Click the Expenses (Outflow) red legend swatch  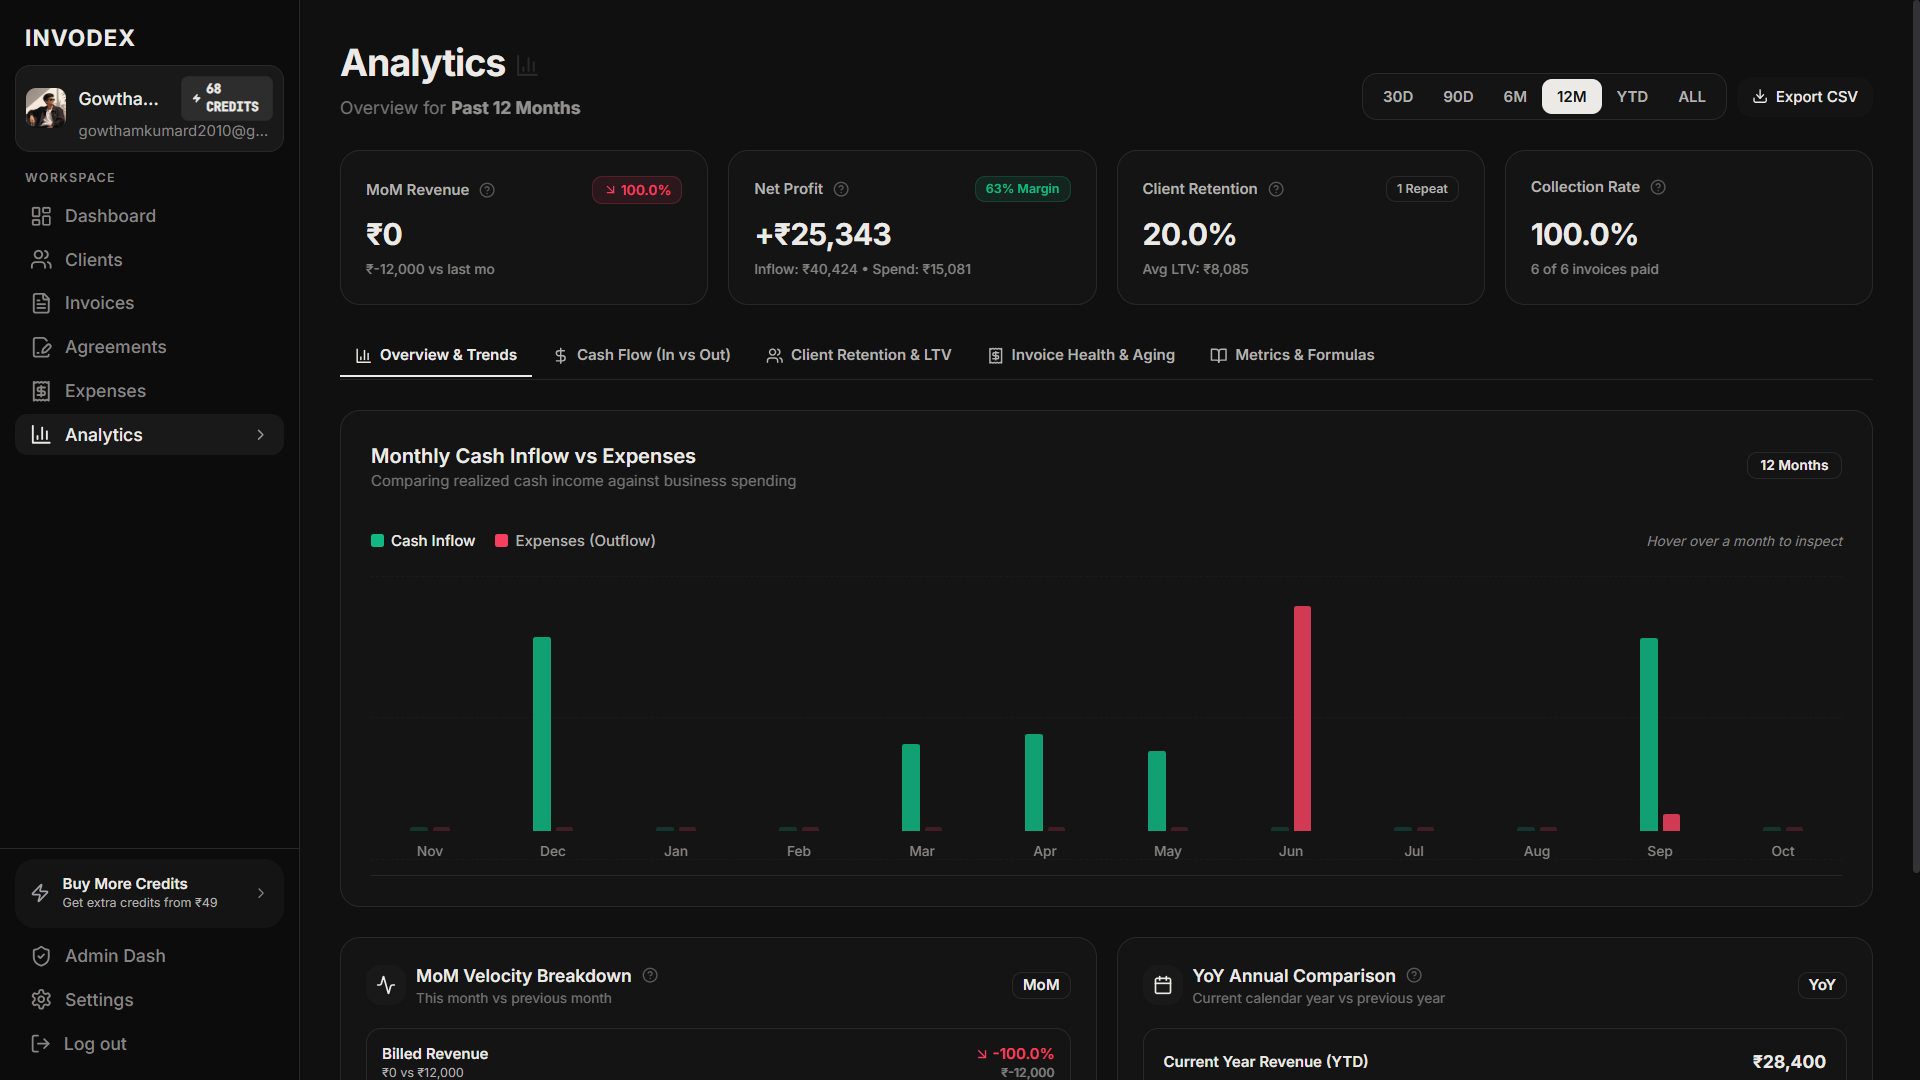pos(502,541)
